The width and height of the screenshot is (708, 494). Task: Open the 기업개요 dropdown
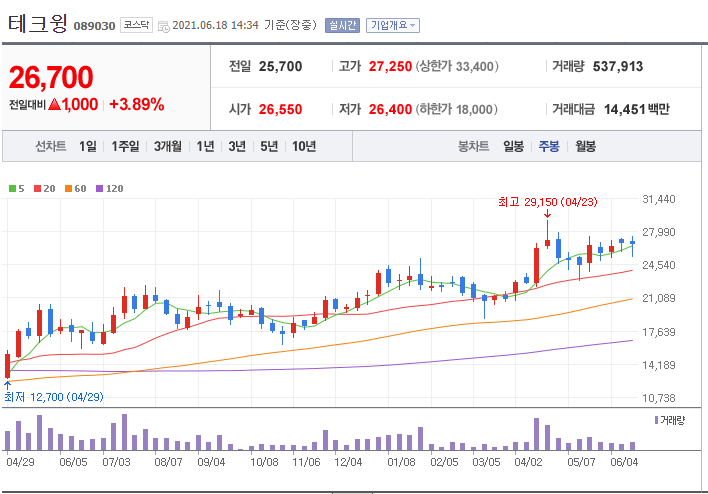pyautogui.click(x=393, y=25)
